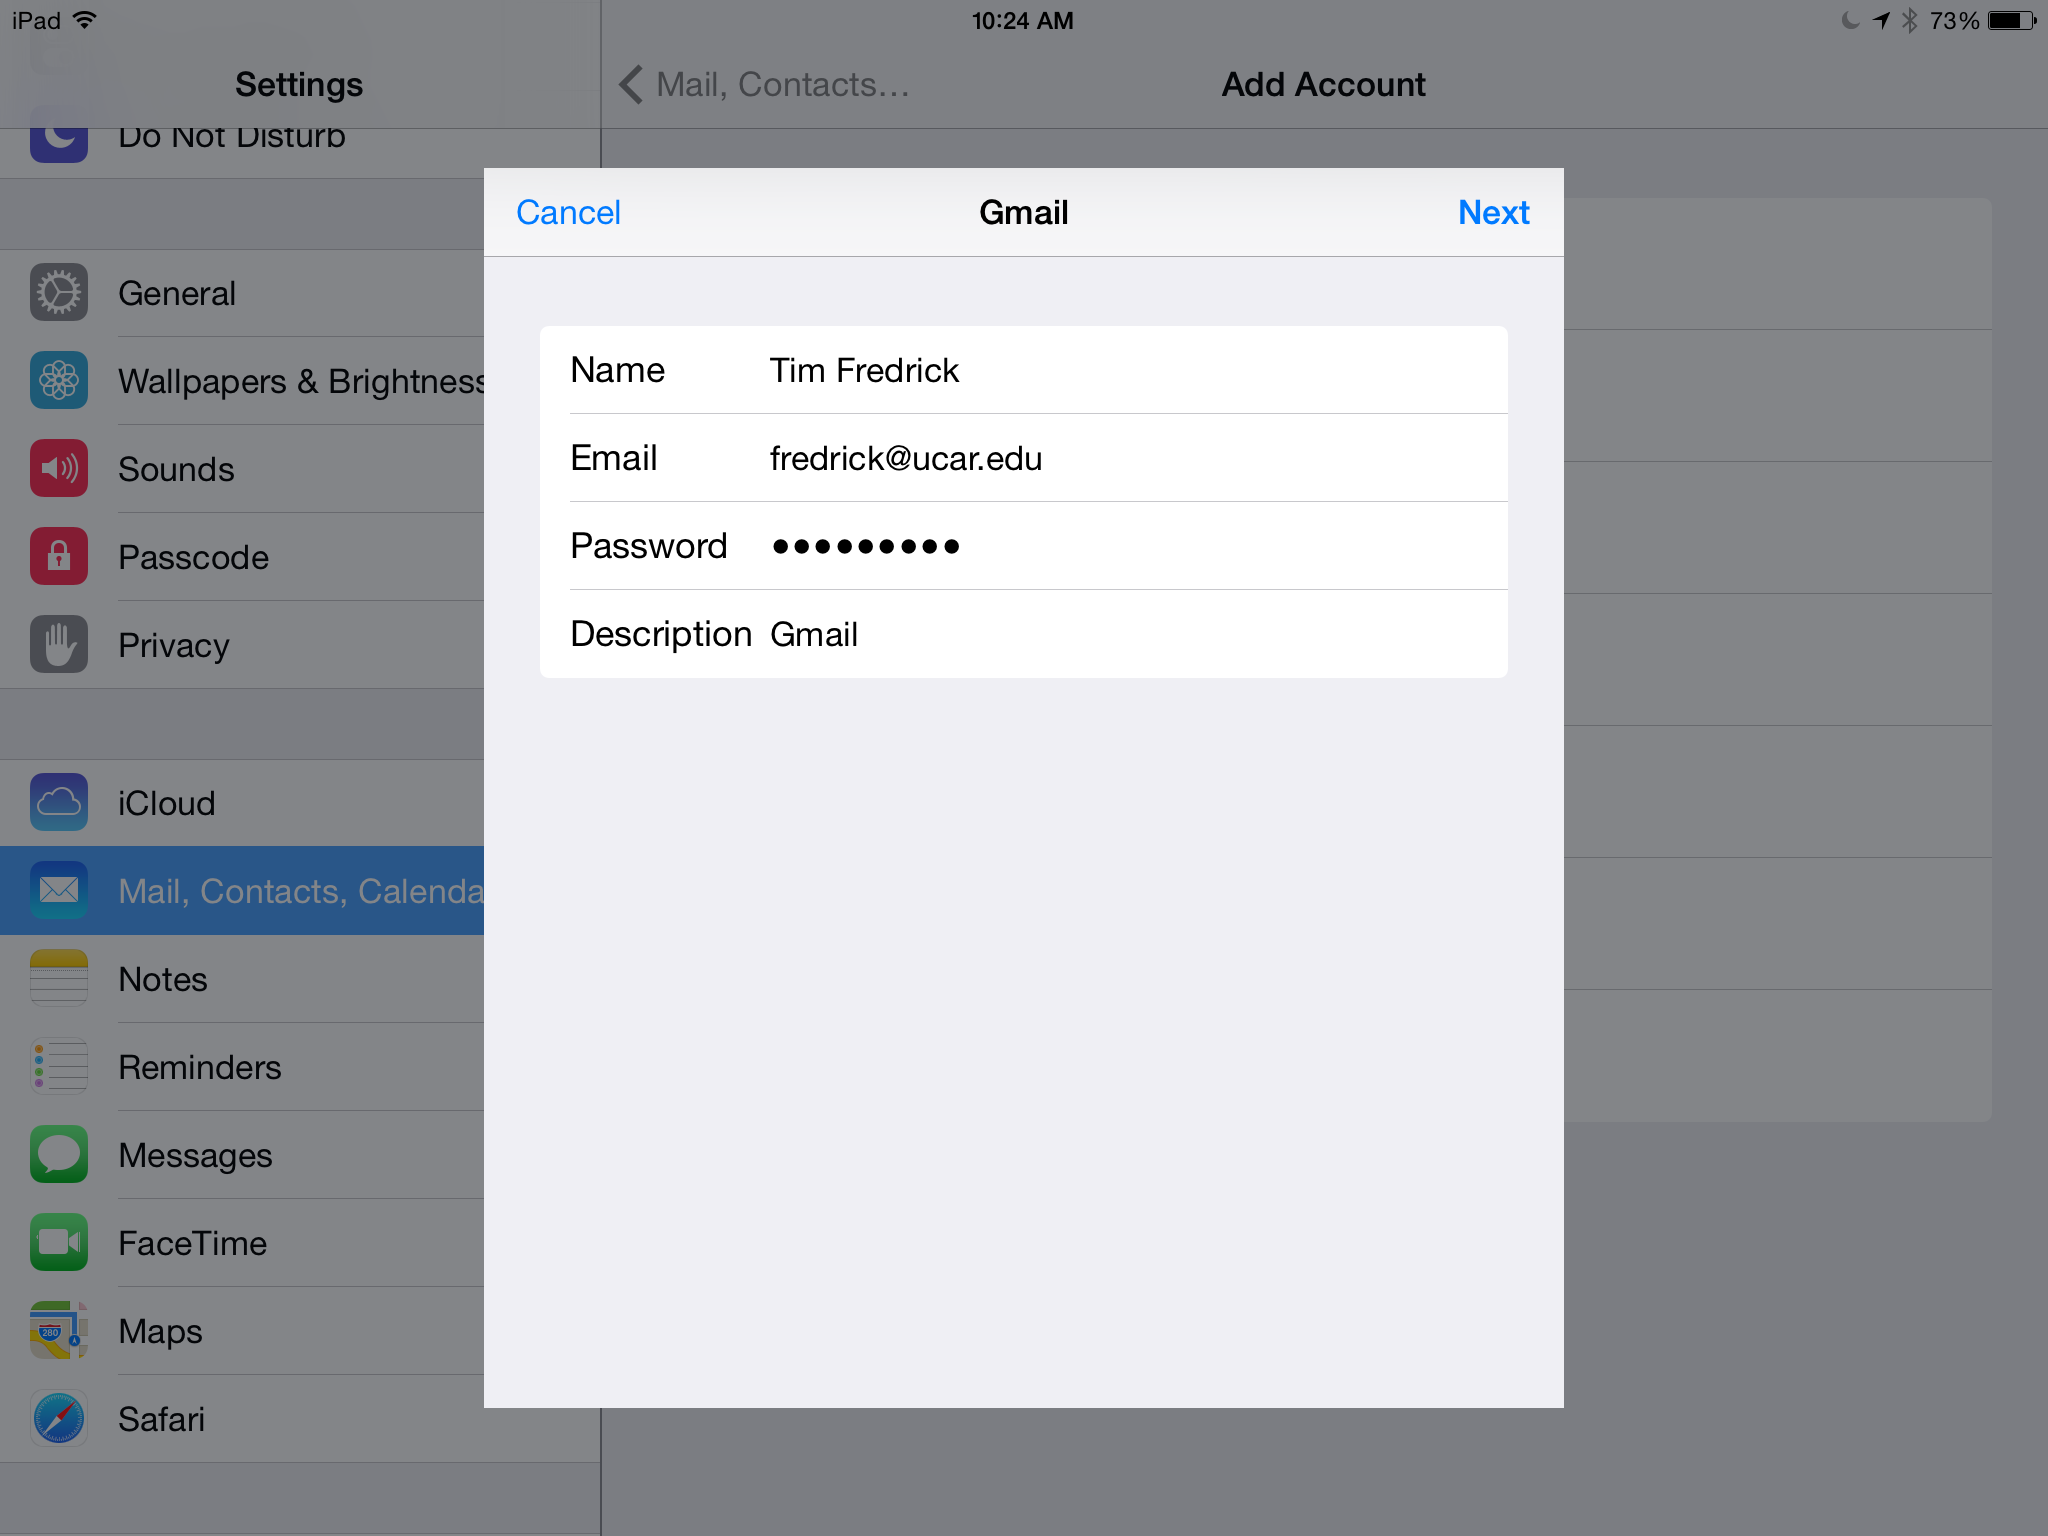Tap the Sounds speaker icon

[x=59, y=469]
